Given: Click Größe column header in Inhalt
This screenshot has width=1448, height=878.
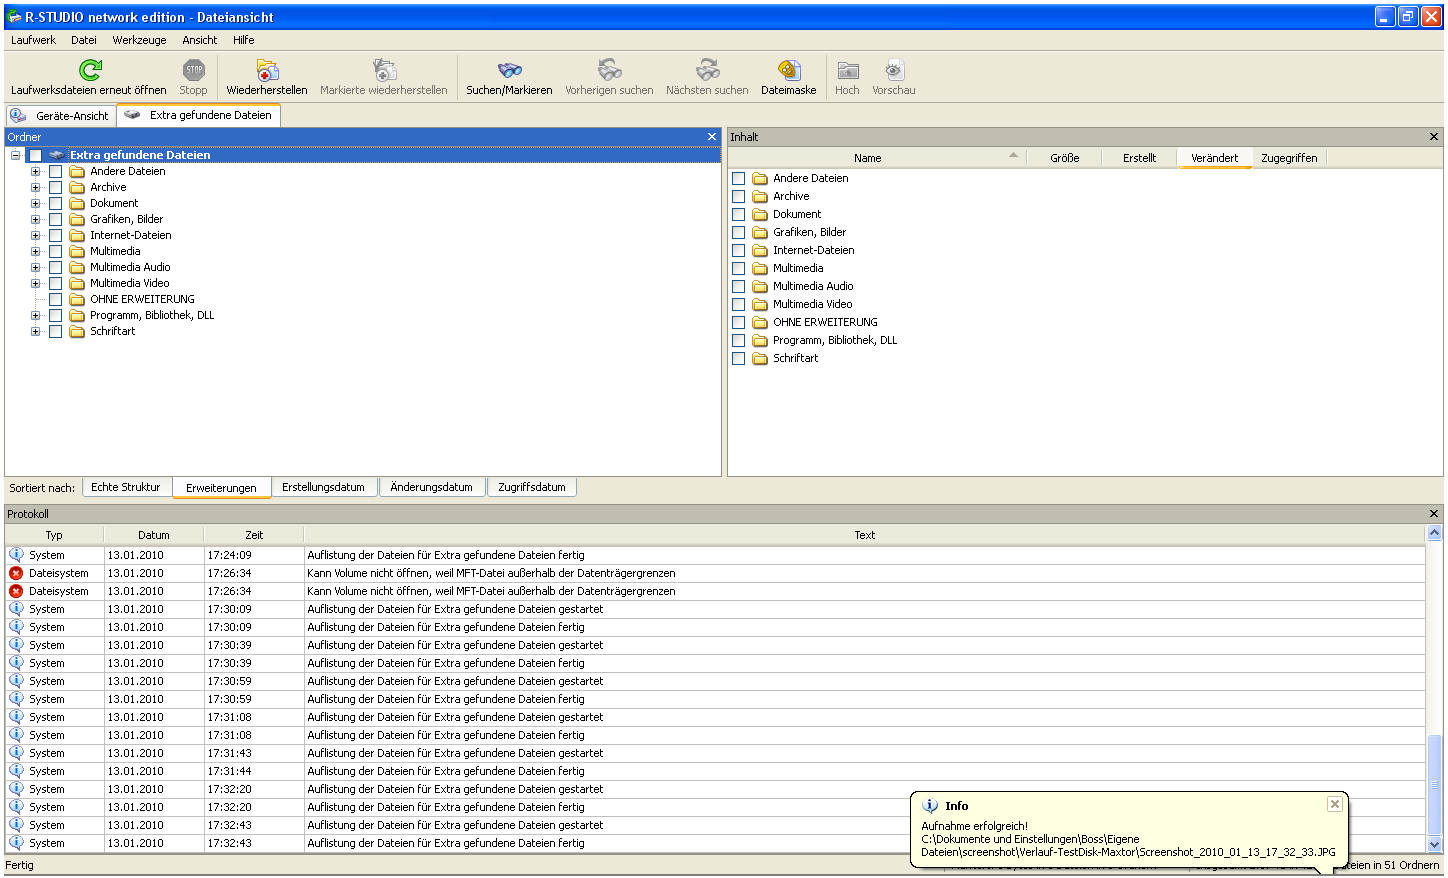Looking at the screenshot, I should [1064, 158].
